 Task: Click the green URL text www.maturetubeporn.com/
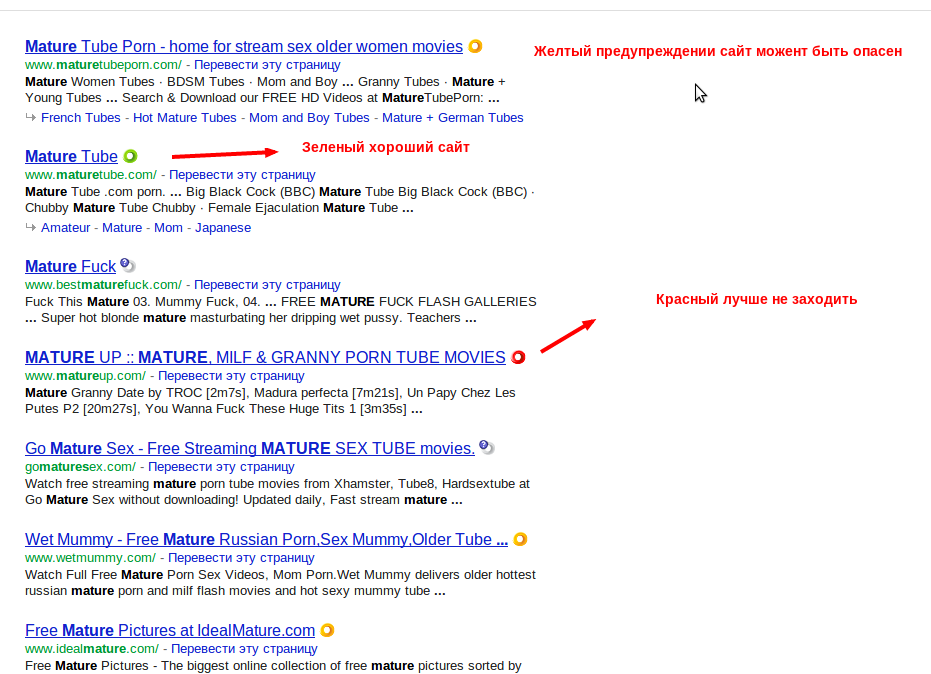click(x=103, y=65)
